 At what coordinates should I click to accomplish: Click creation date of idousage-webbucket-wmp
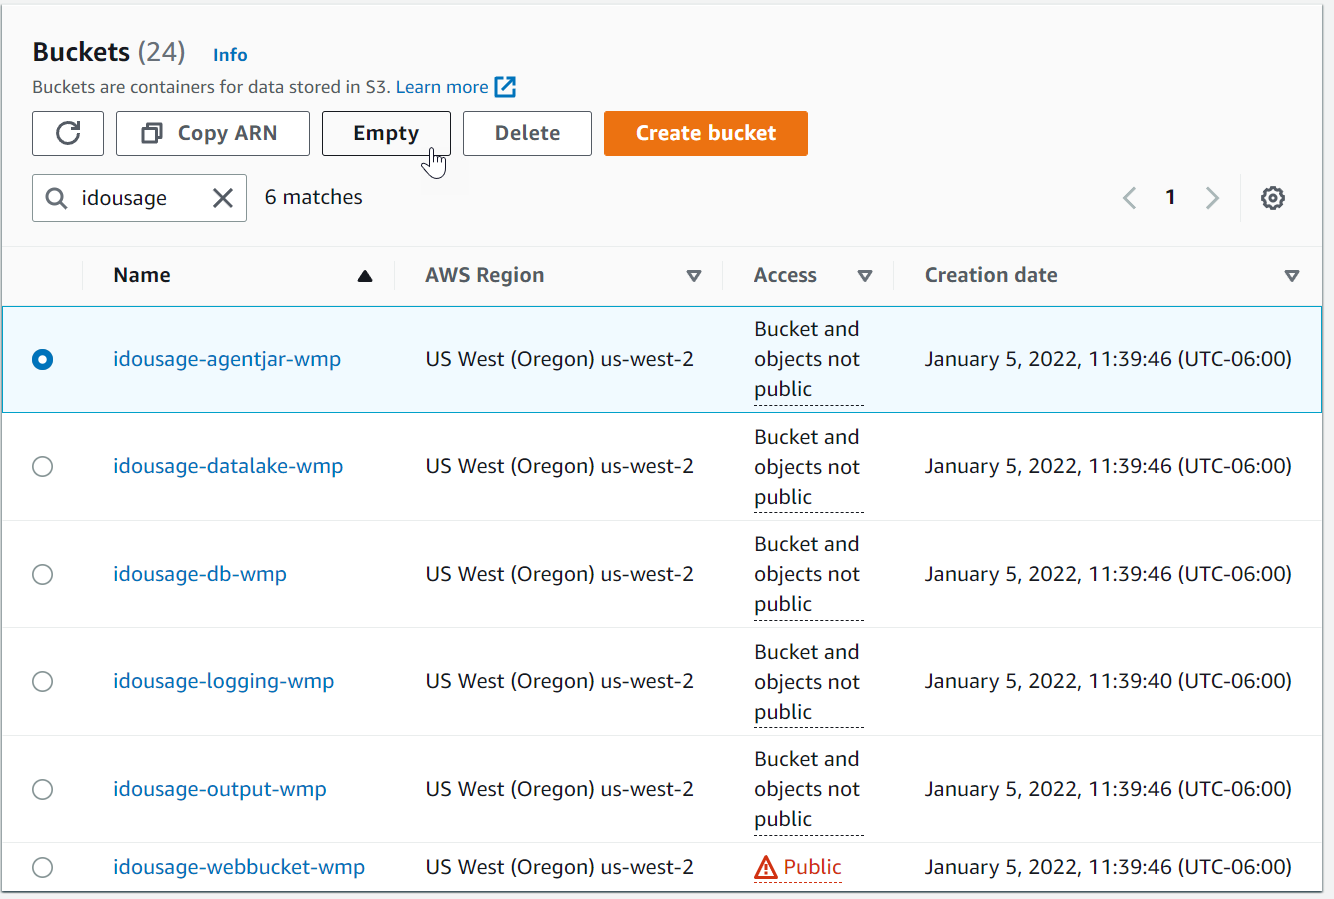tap(1108, 867)
